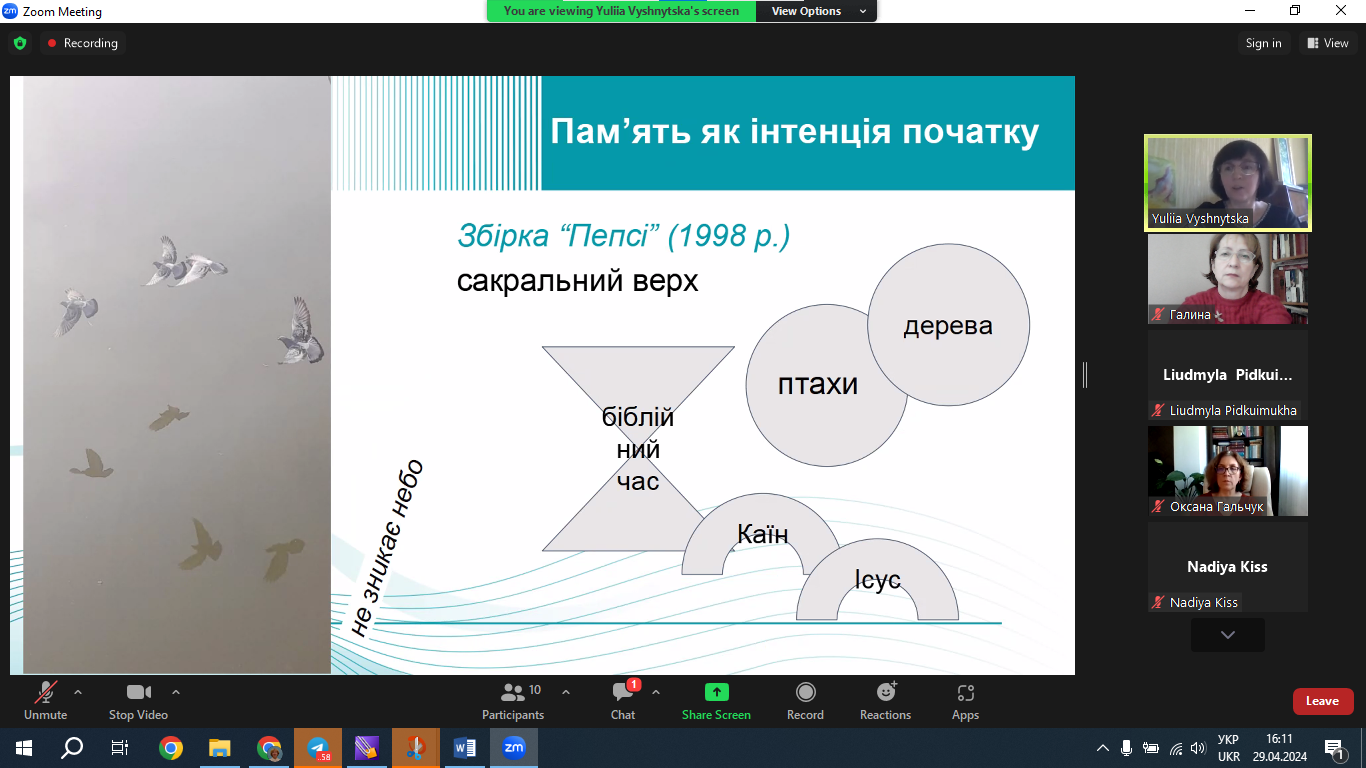Click the green Share Screen icon

click(x=716, y=692)
